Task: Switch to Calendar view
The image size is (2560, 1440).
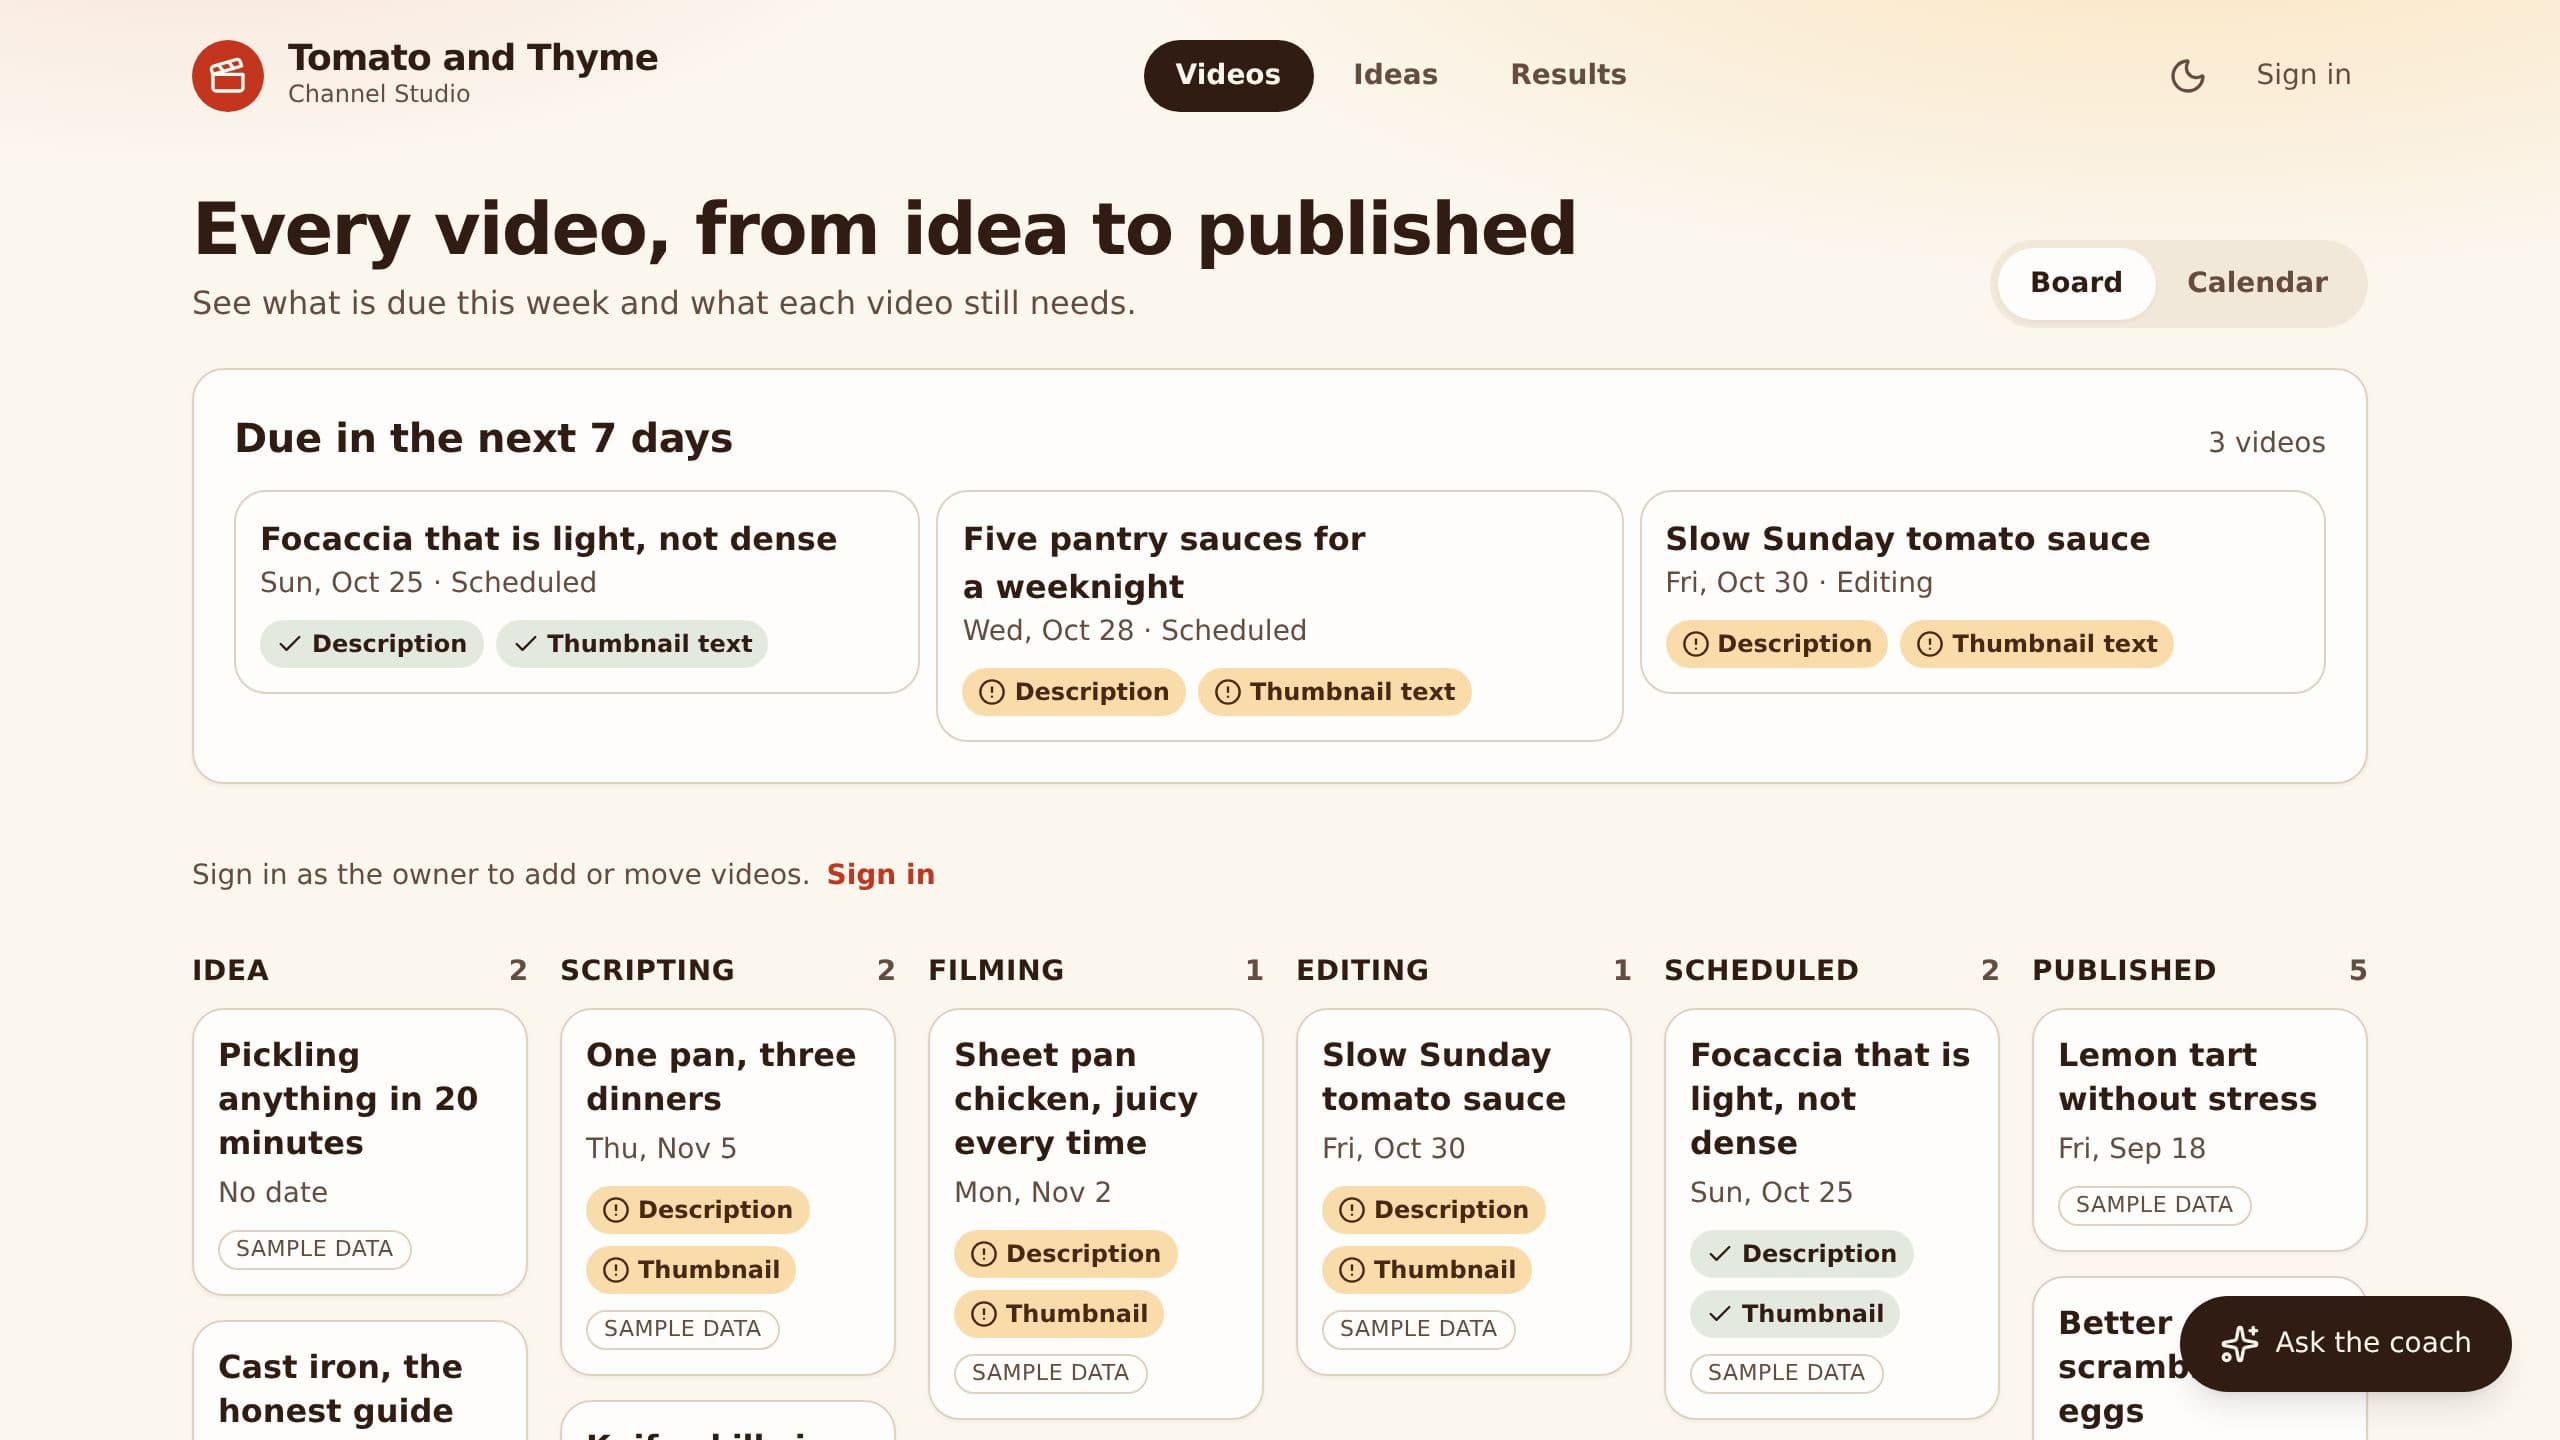Action: pyautogui.click(x=2257, y=283)
